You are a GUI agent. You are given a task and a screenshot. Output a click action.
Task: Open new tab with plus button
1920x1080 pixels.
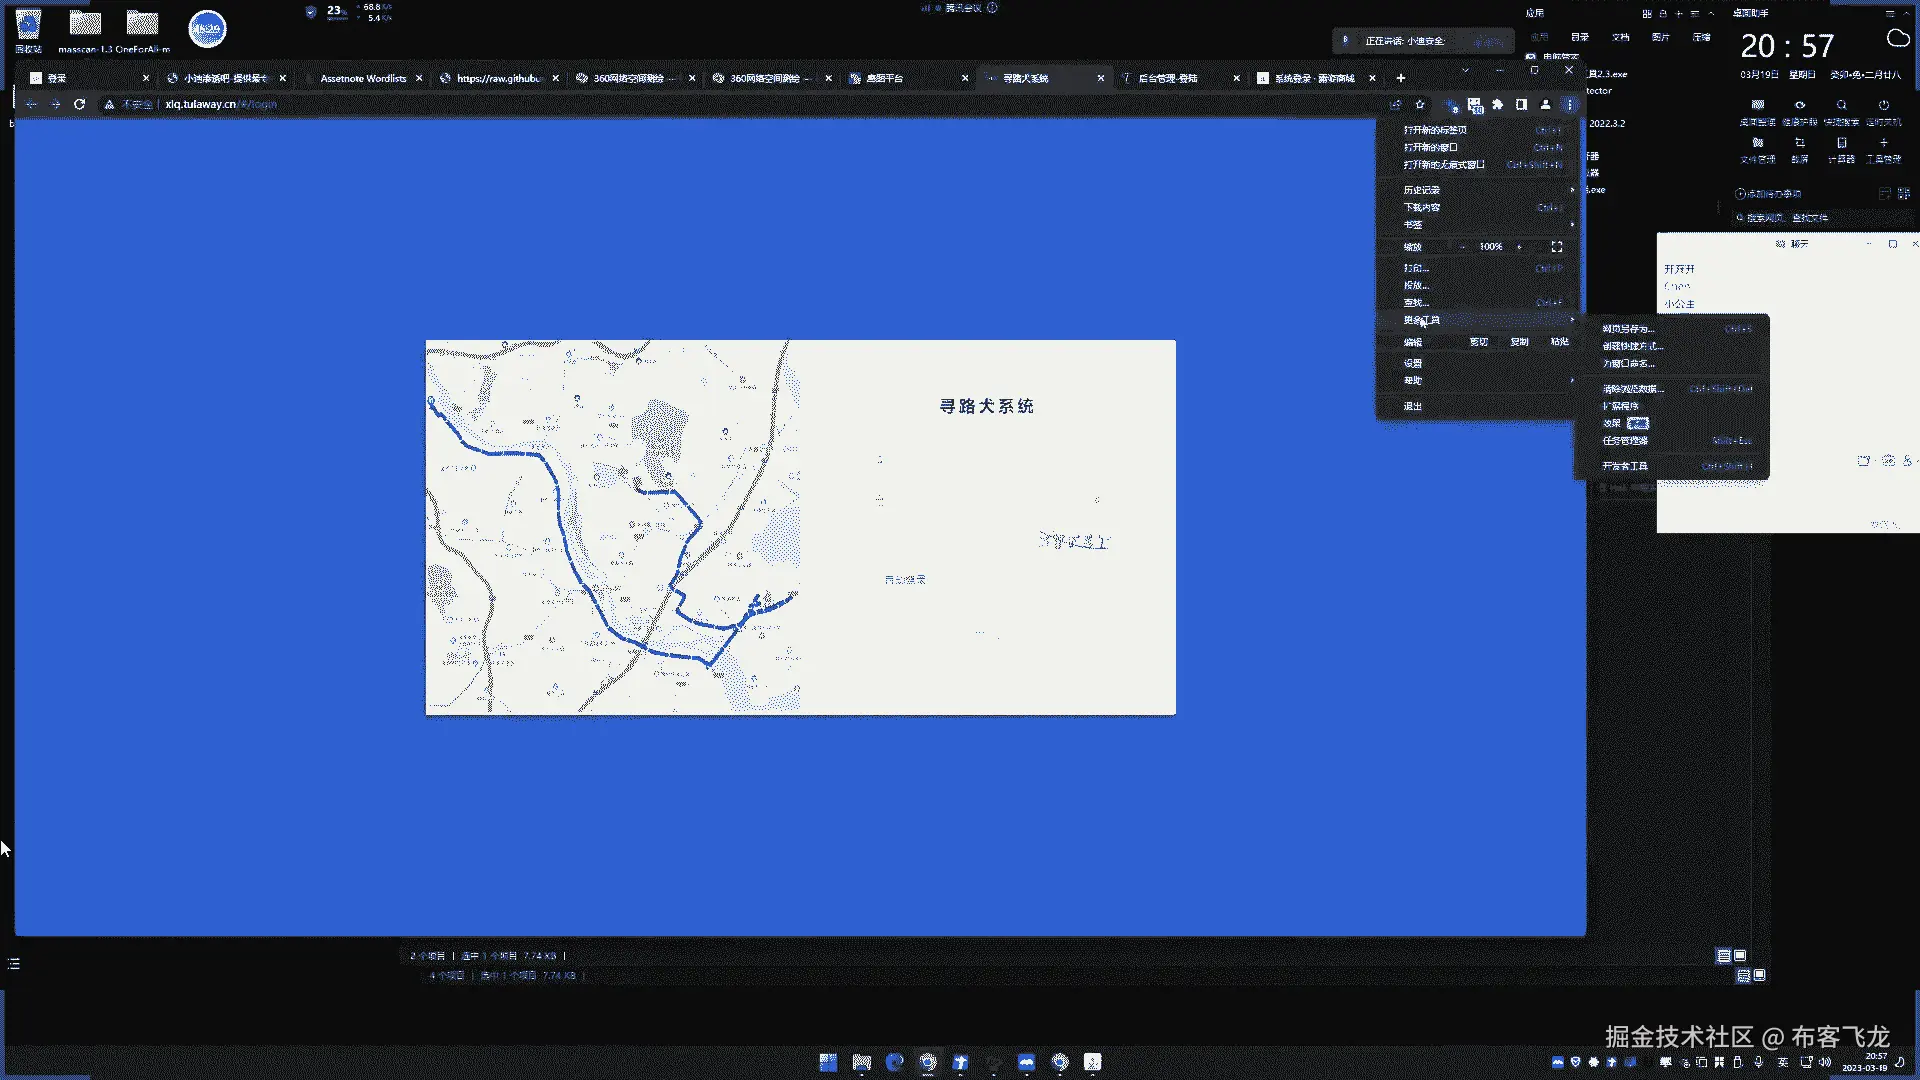point(1400,78)
